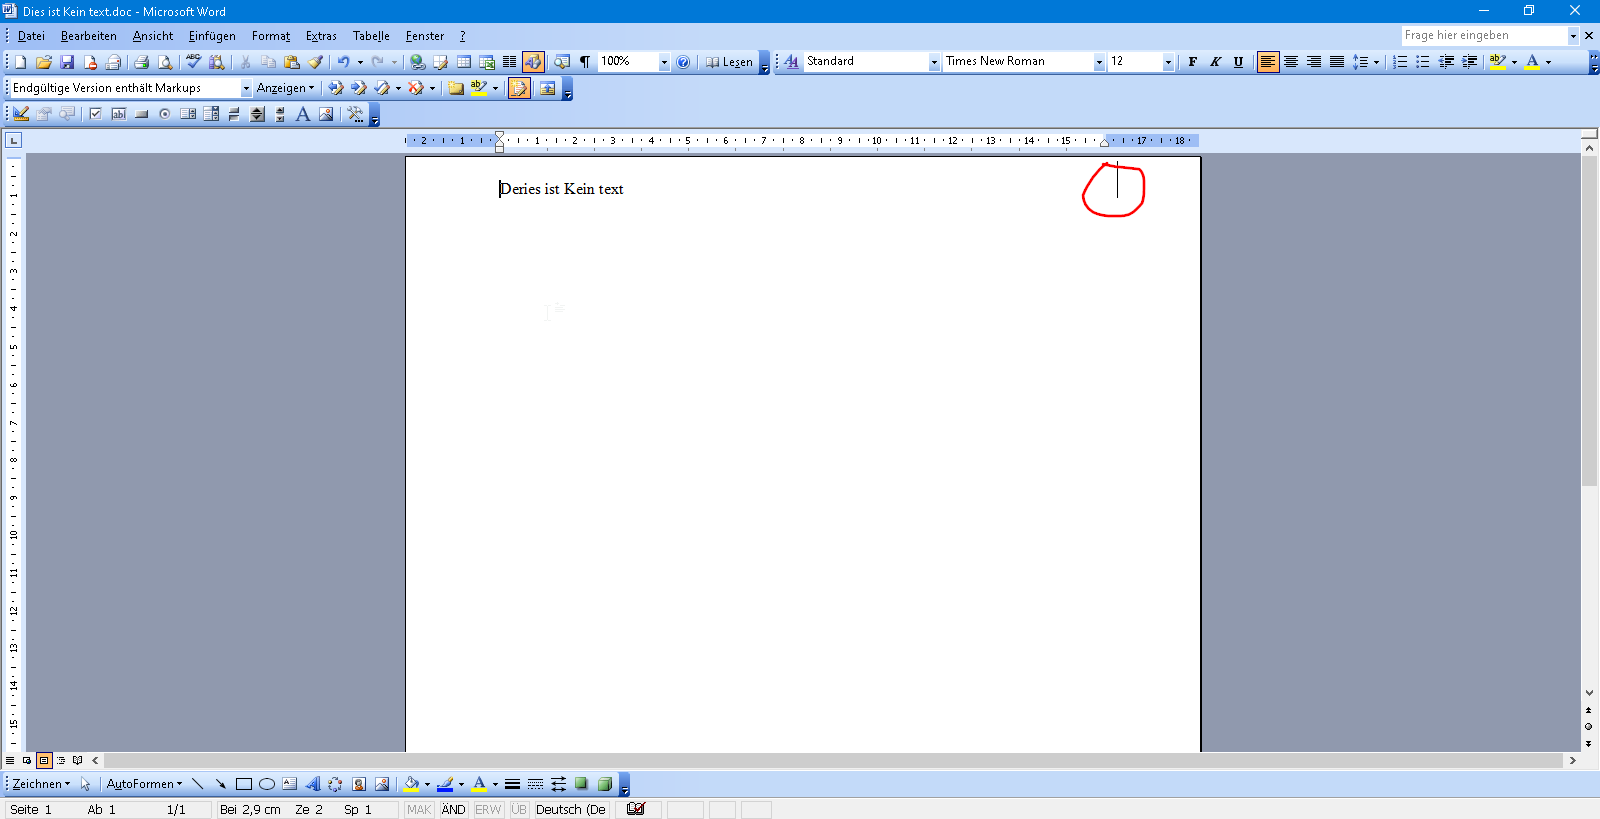Viewport: 1600px width, 819px height.
Task: Click the format painter brush icon
Action: click(315, 62)
